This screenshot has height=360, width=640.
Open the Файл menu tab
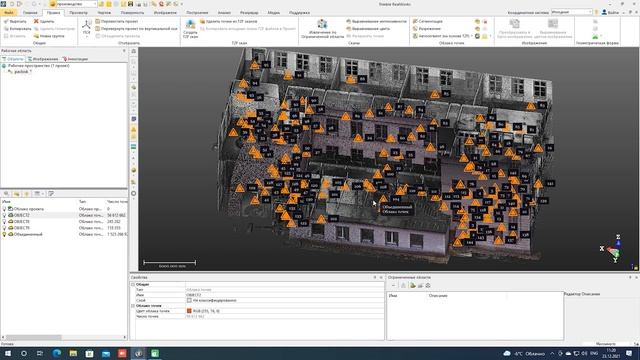[9, 13]
